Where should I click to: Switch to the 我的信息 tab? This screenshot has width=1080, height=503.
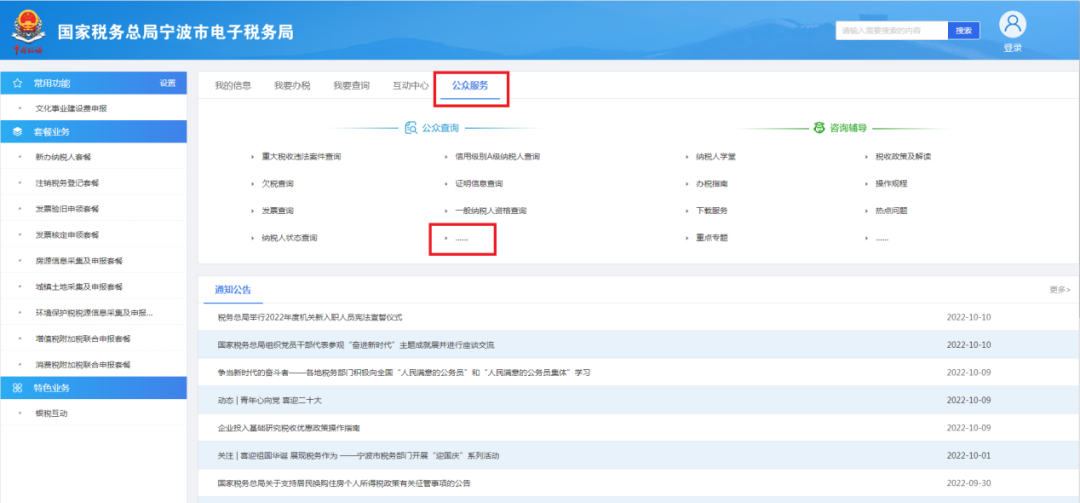click(232, 86)
